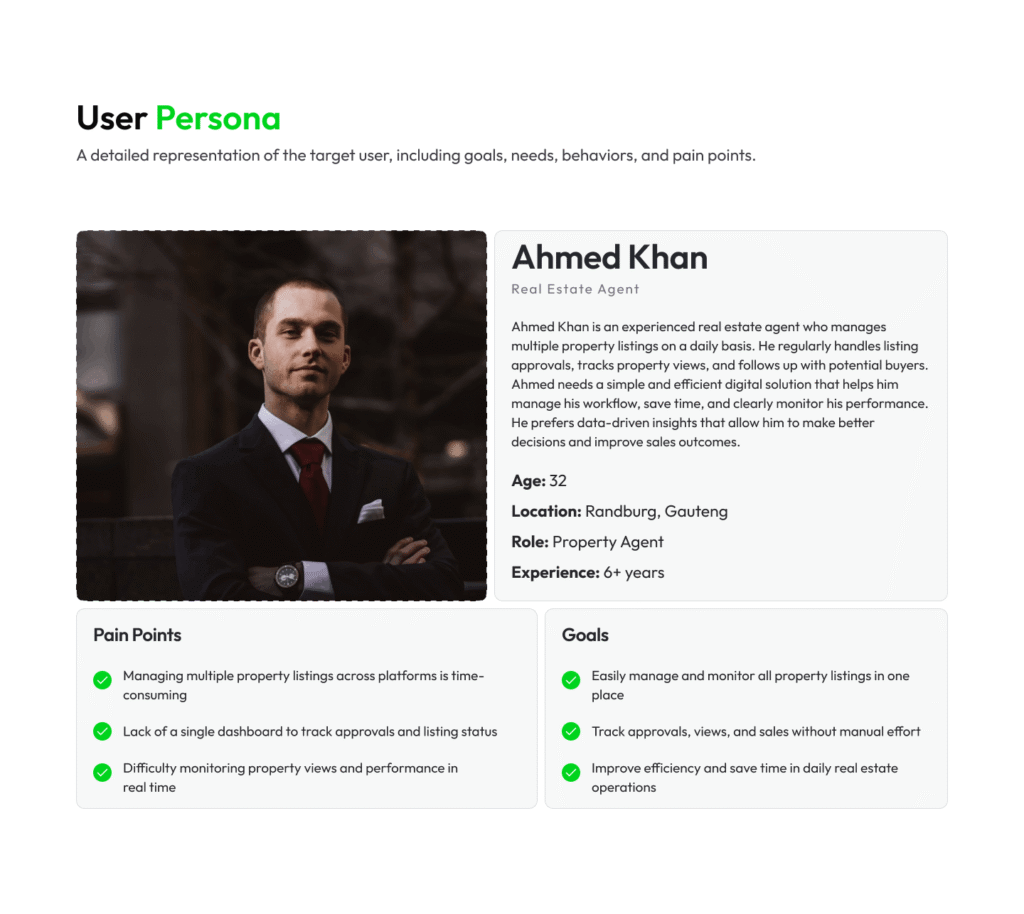Click the "Role: Property Agent" line
1024x914 pixels.
(587, 542)
